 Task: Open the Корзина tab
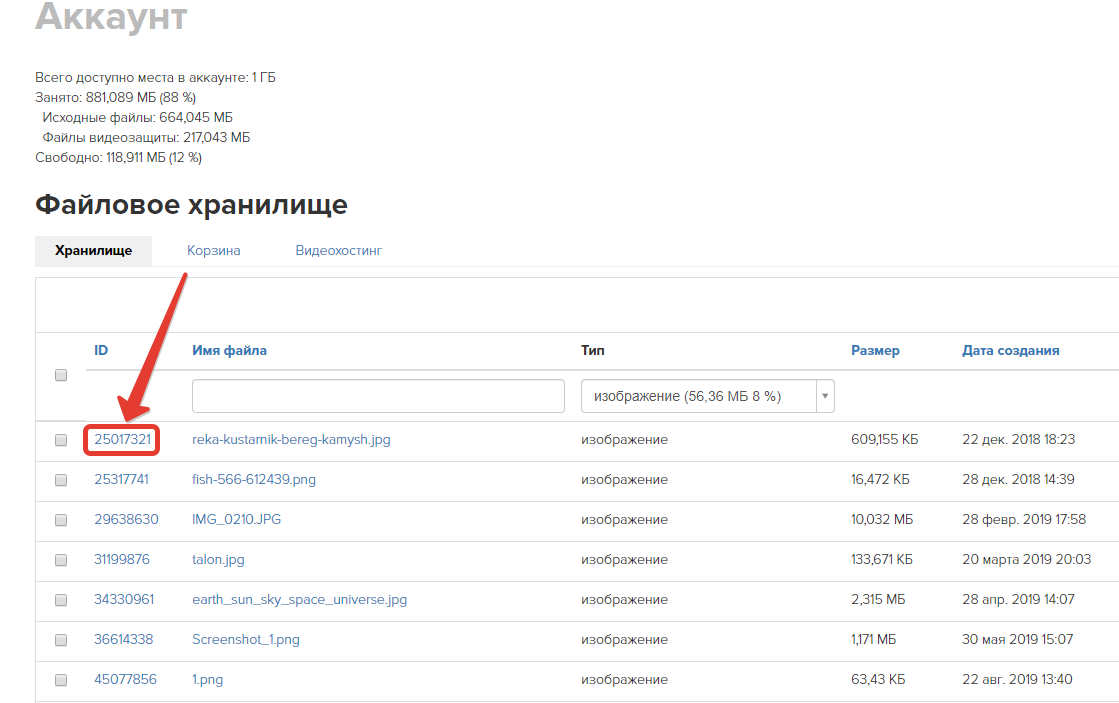[x=213, y=250]
